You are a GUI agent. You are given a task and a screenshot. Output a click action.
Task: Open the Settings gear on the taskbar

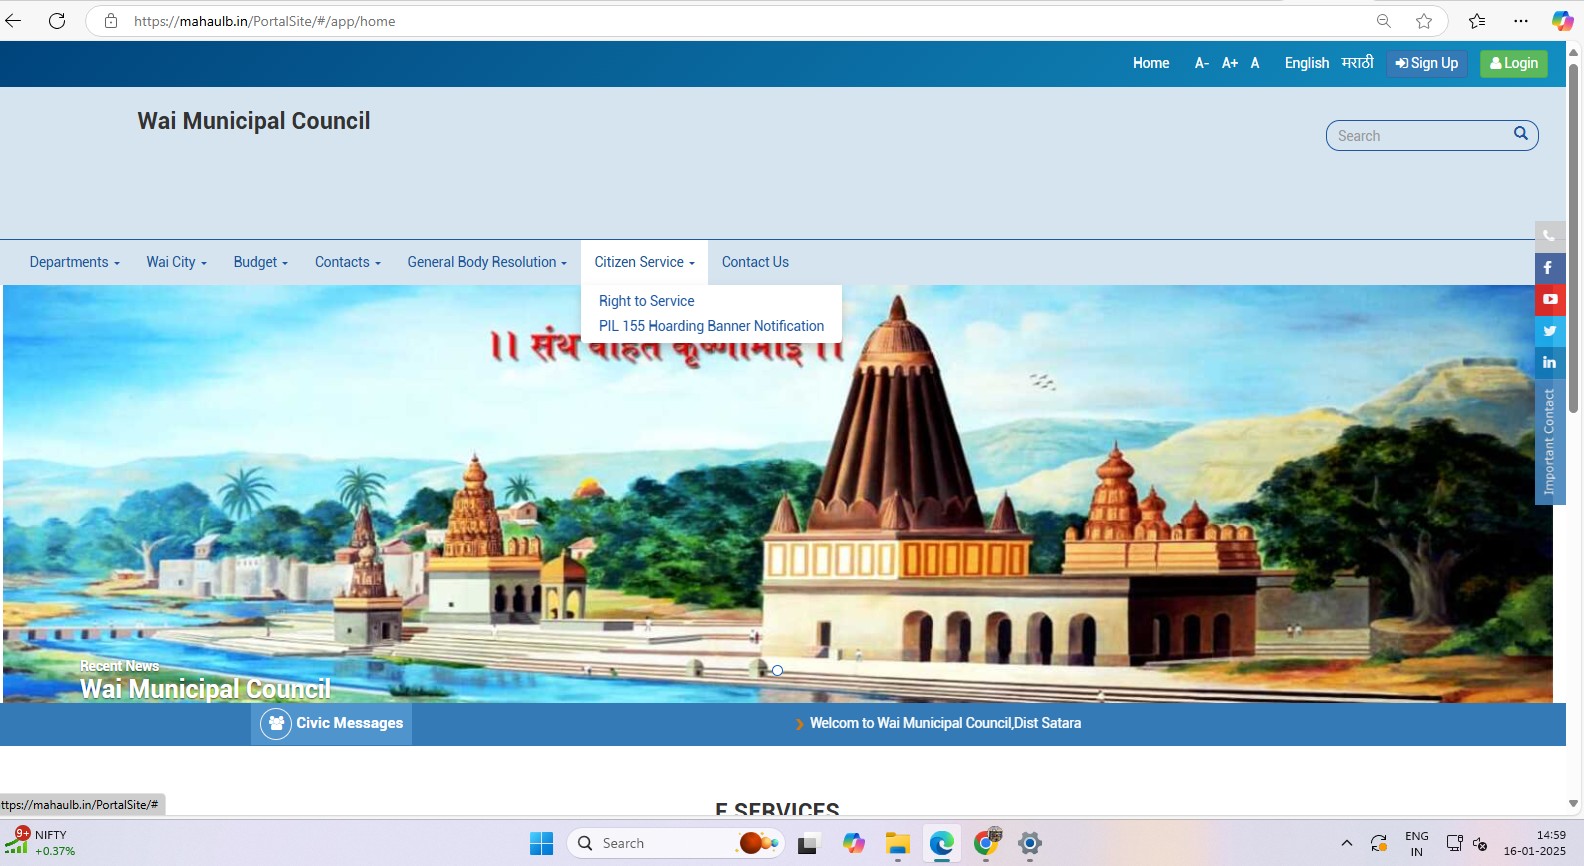pos(1030,844)
